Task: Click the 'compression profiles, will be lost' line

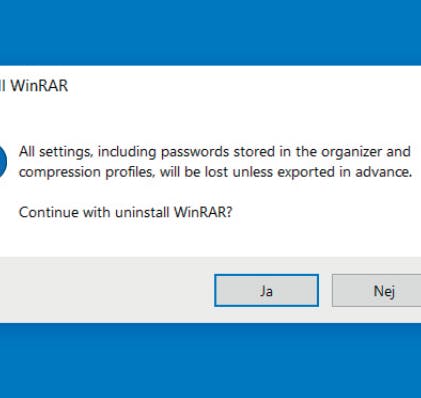Action: click(x=216, y=172)
